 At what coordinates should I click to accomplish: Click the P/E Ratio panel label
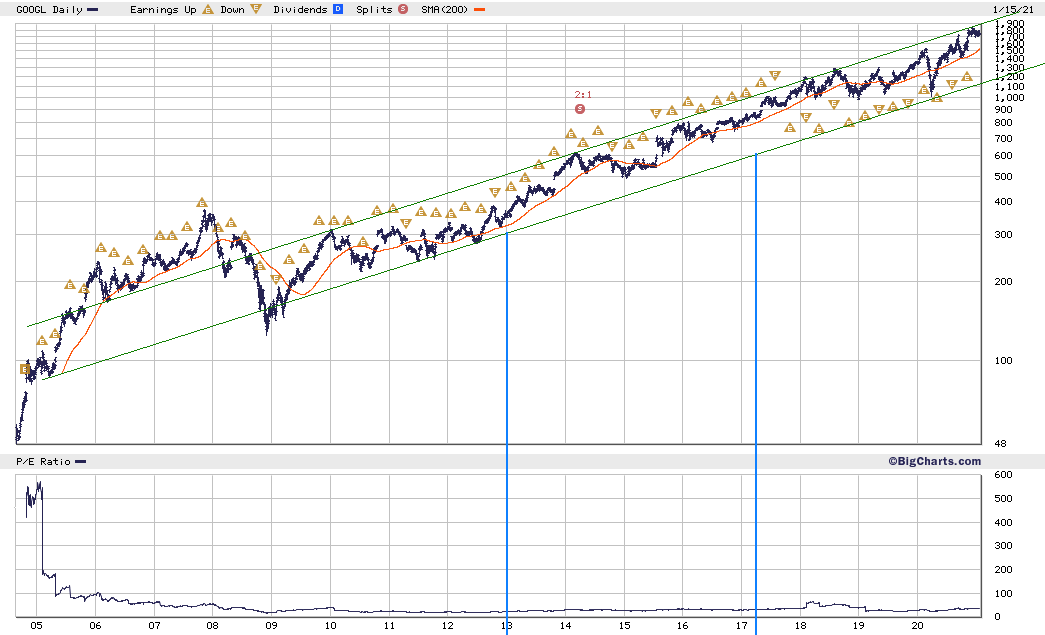point(43,462)
